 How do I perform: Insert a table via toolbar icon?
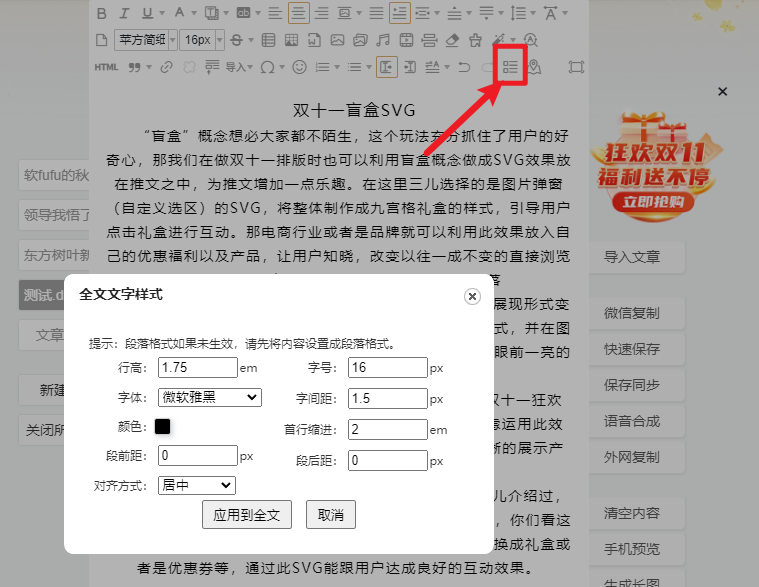point(268,40)
